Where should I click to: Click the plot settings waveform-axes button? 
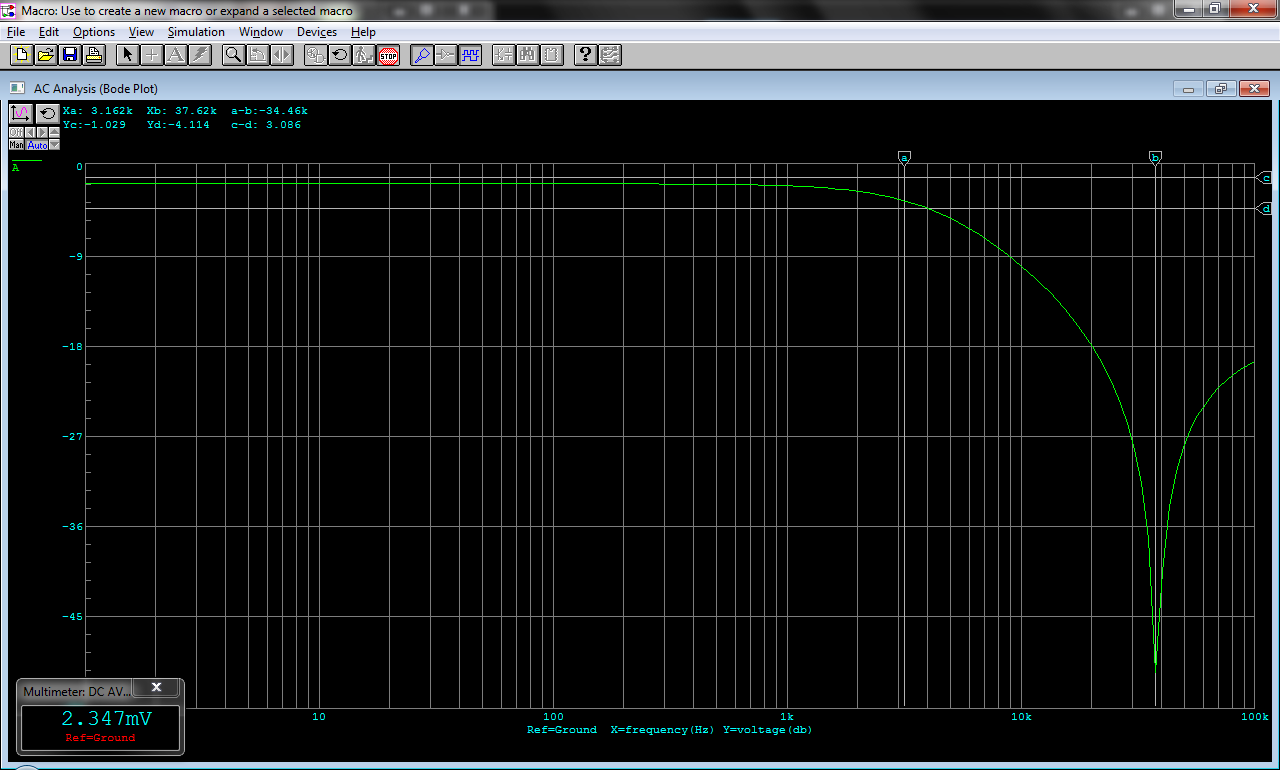pyautogui.click(x=21, y=113)
